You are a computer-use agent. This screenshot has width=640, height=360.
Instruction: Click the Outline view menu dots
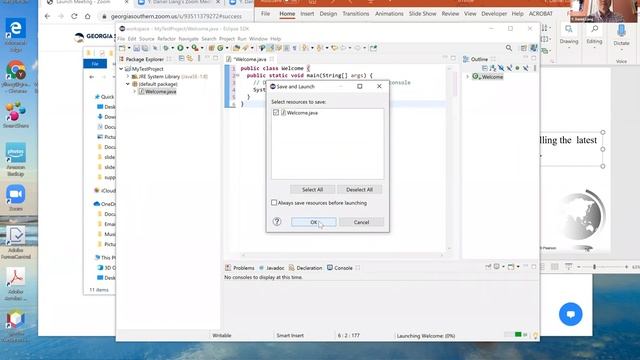pos(535,68)
